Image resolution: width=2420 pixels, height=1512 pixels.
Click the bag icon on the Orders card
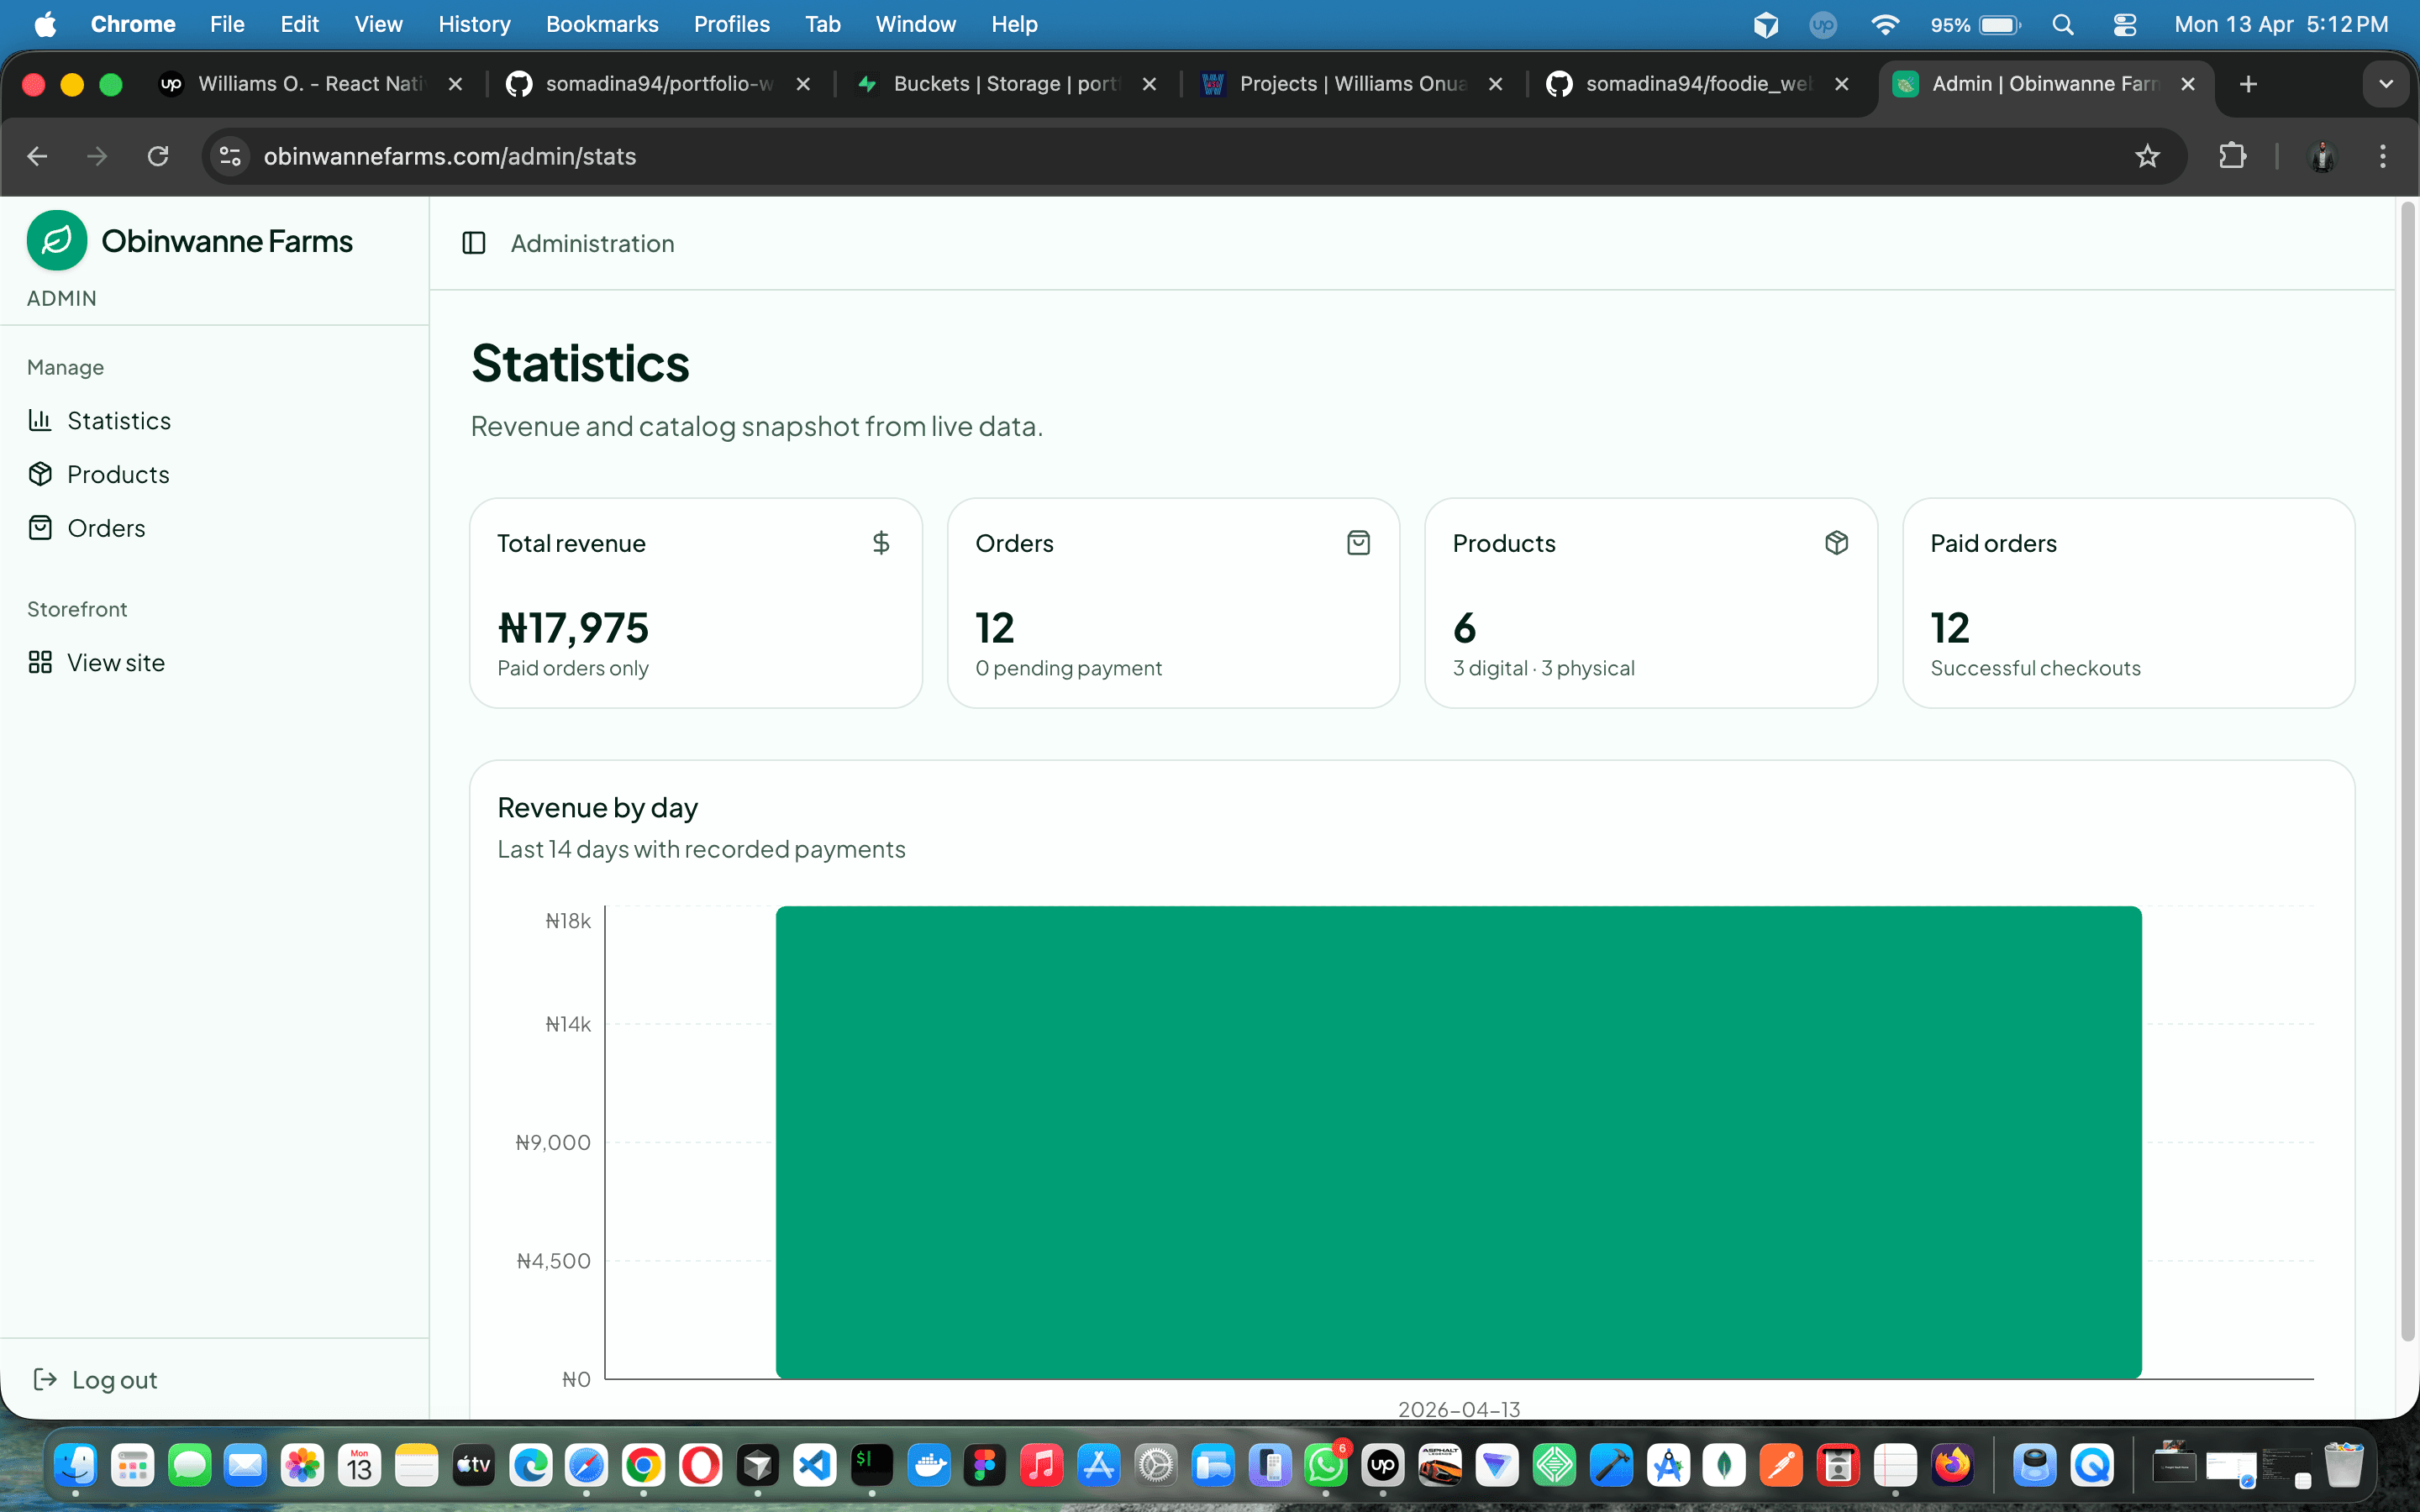[1358, 542]
